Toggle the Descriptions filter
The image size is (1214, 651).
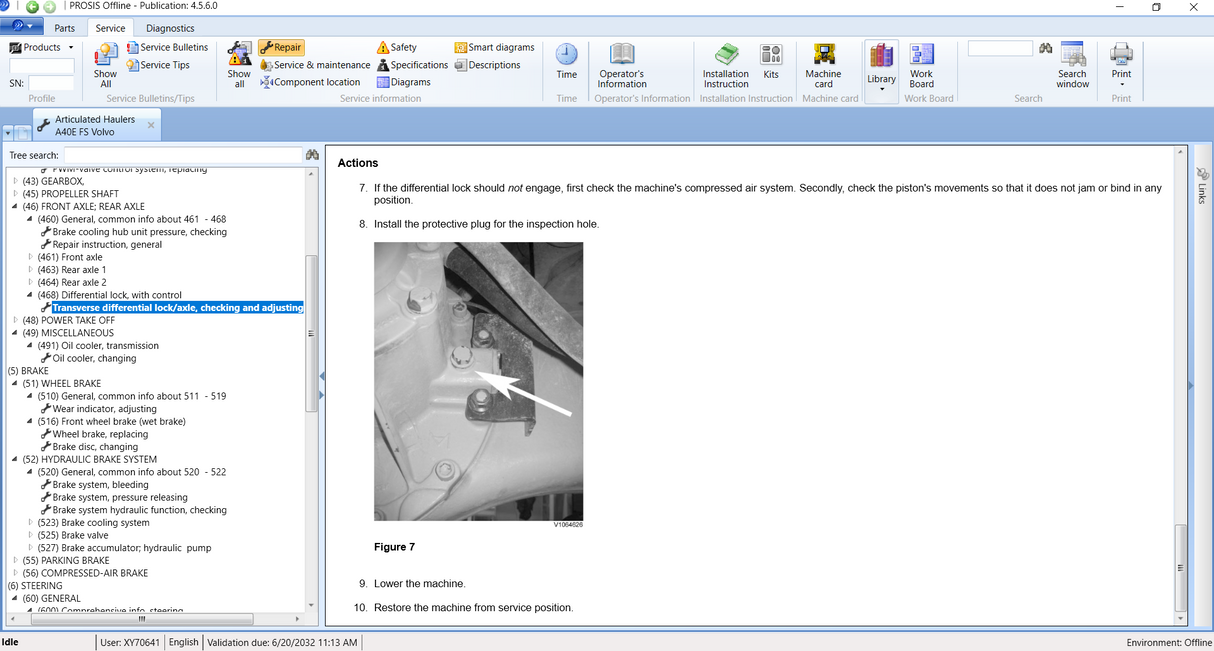click(487, 65)
